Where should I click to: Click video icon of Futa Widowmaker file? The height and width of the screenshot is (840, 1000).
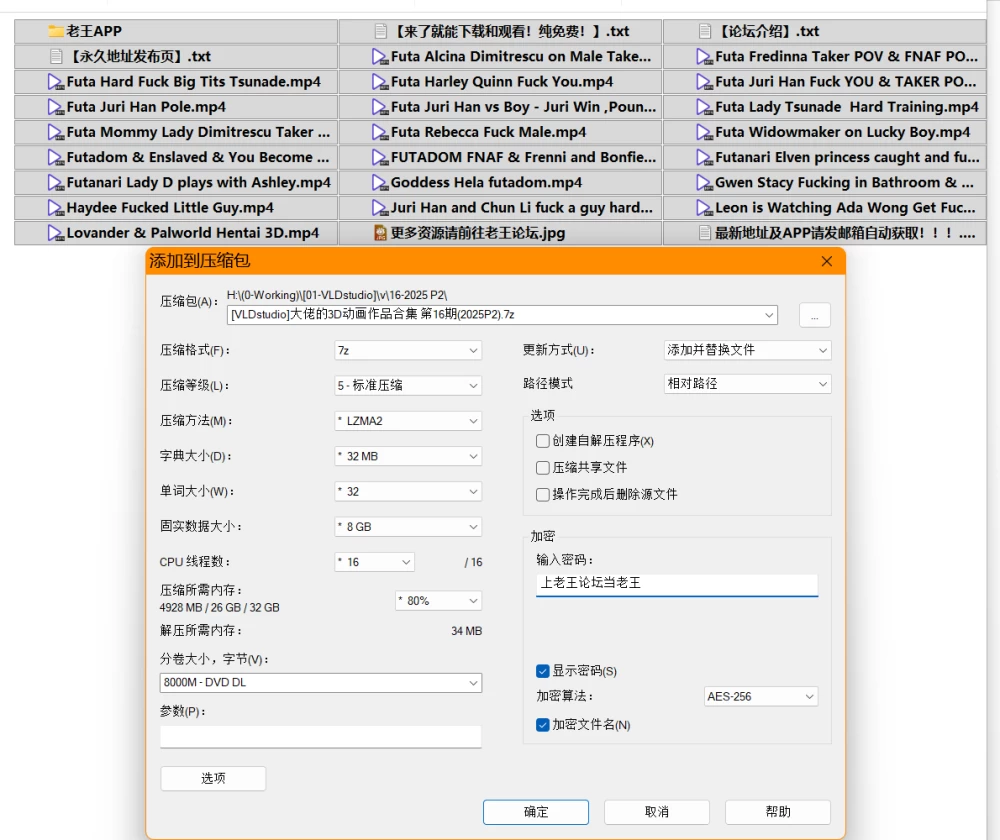point(705,133)
